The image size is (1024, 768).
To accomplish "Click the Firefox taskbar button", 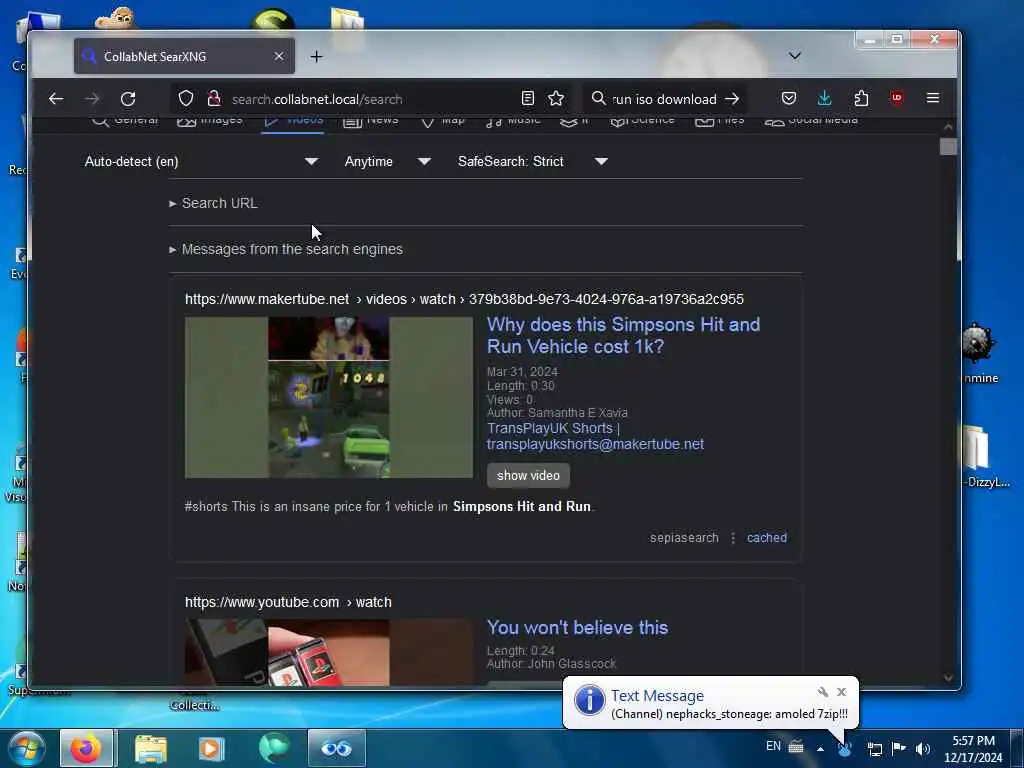I will (x=86, y=748).
